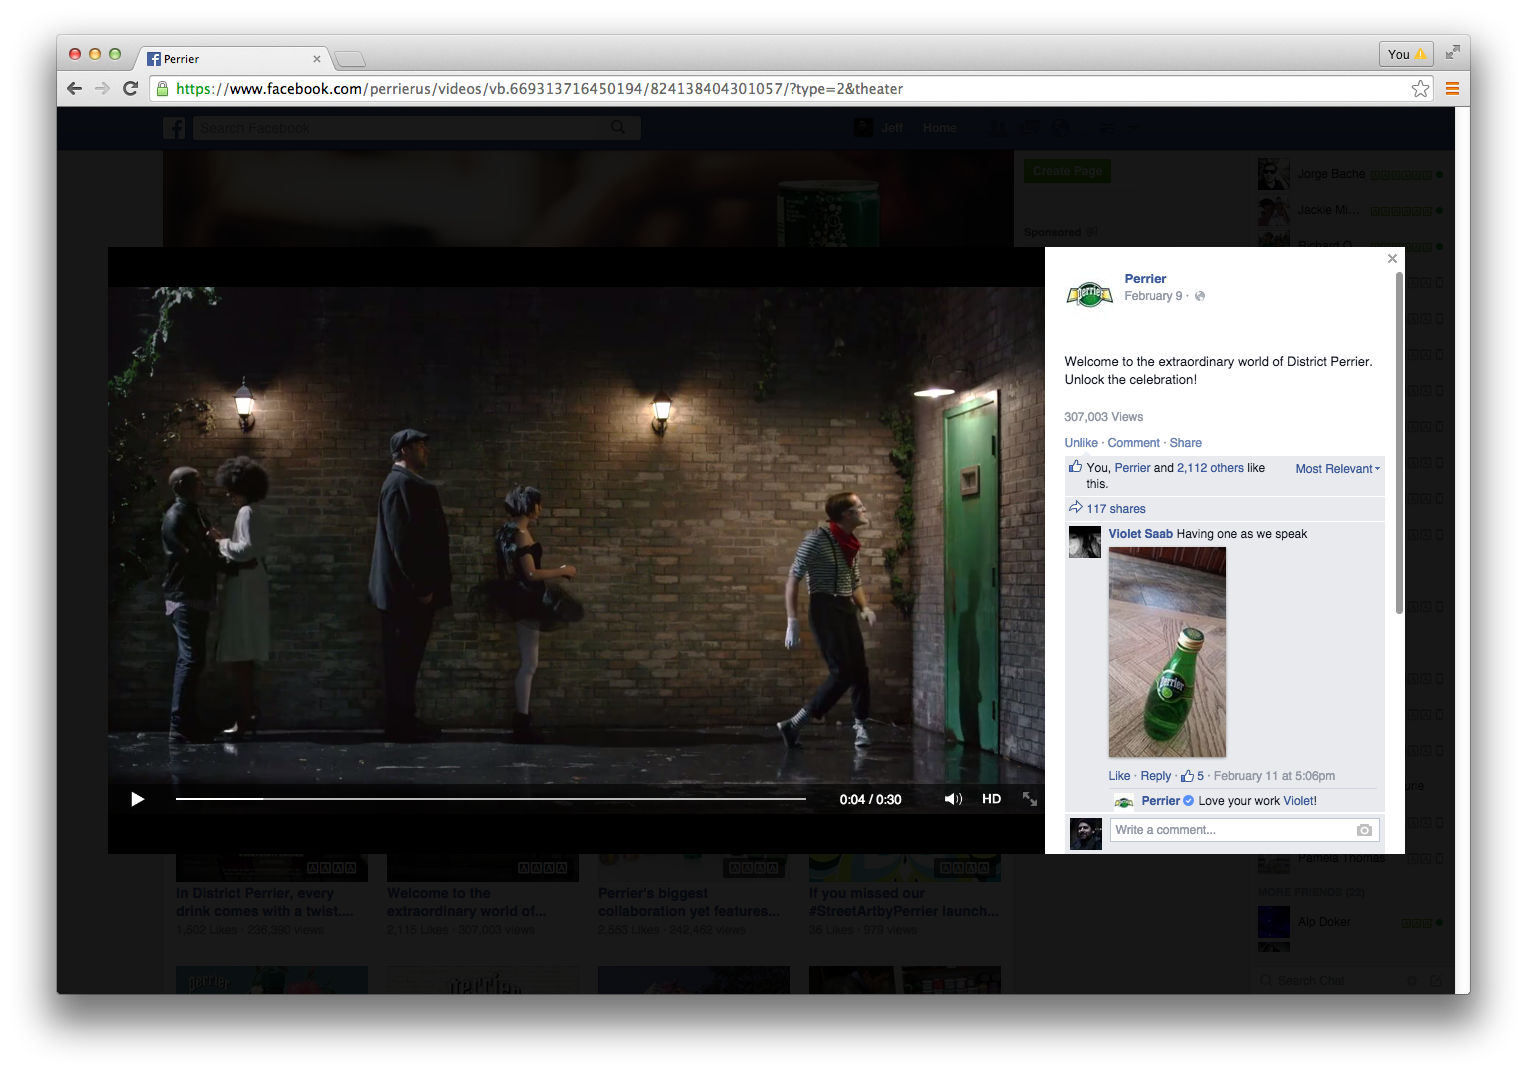Reload the page
The image size is (1527, 1073).
pos(130,89)
